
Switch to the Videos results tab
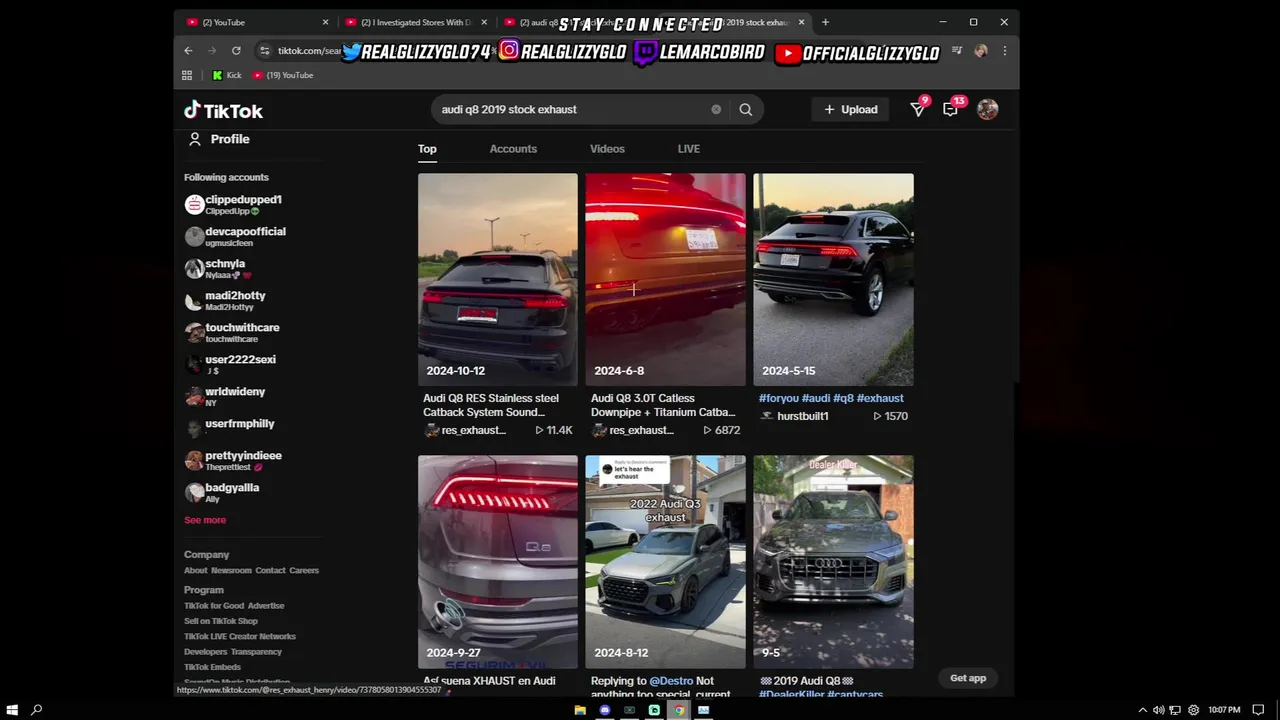click(x=607, y=149)
